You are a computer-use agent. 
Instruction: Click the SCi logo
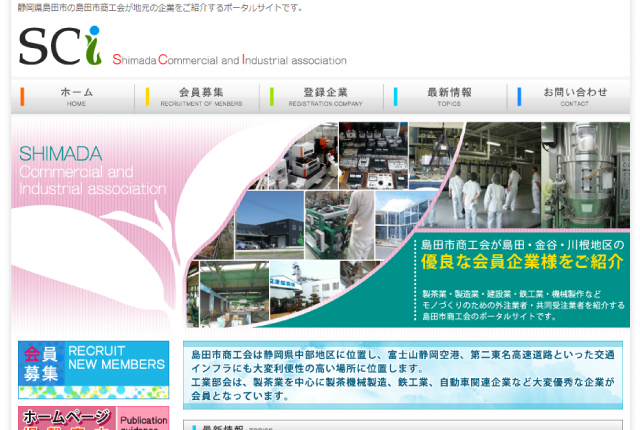(60, 46)
